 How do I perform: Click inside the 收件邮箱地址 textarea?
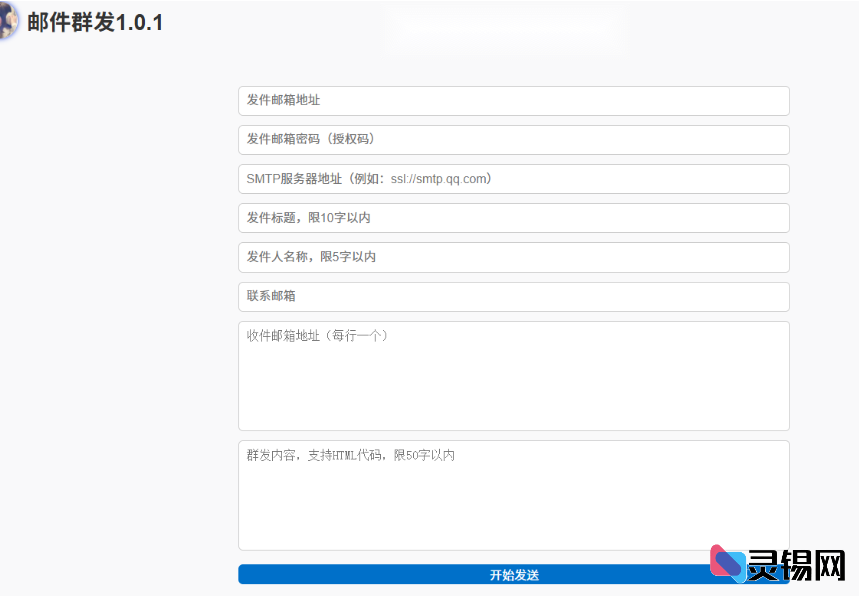pyautogui.click(x=513, y=375)
